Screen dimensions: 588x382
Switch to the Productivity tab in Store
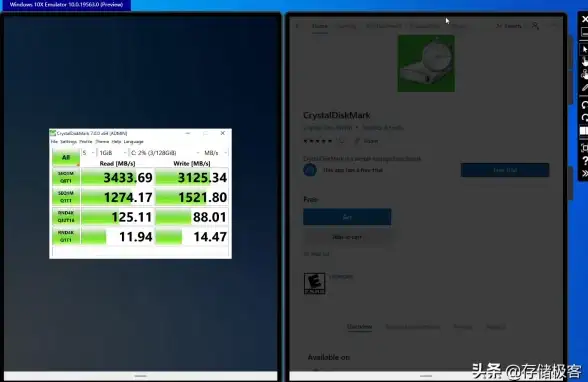[x=425, y=26]
